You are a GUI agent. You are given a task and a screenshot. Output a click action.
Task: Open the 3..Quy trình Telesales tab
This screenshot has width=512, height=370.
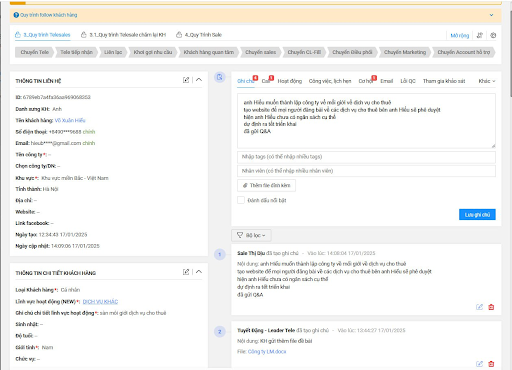click(x=43, y=35)
